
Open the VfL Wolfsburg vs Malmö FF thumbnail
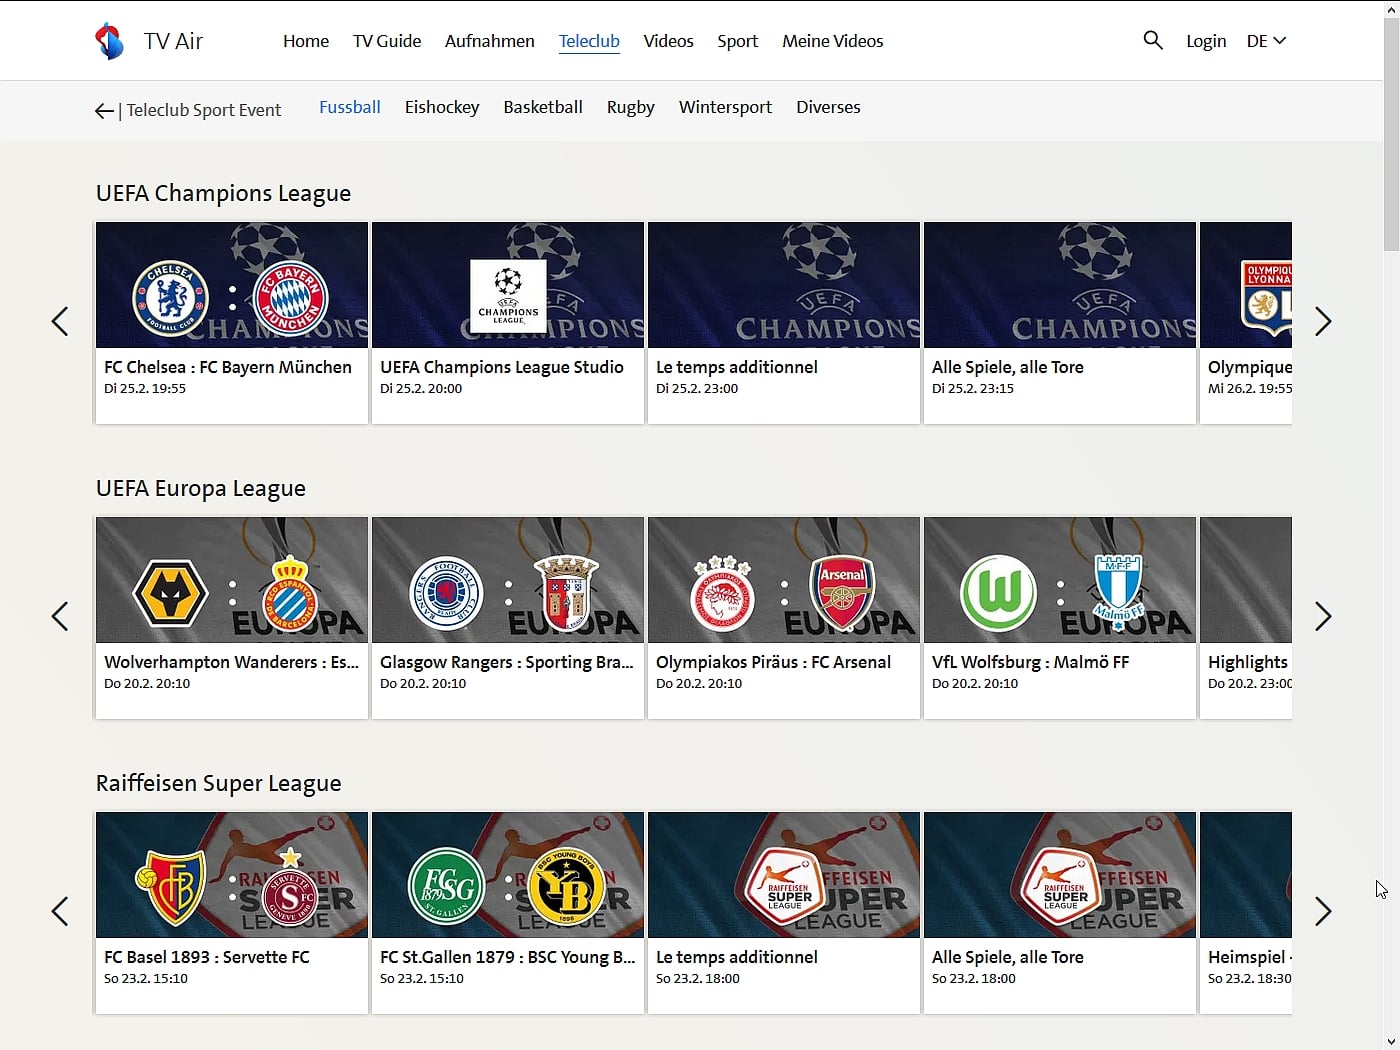(1060, 580)
